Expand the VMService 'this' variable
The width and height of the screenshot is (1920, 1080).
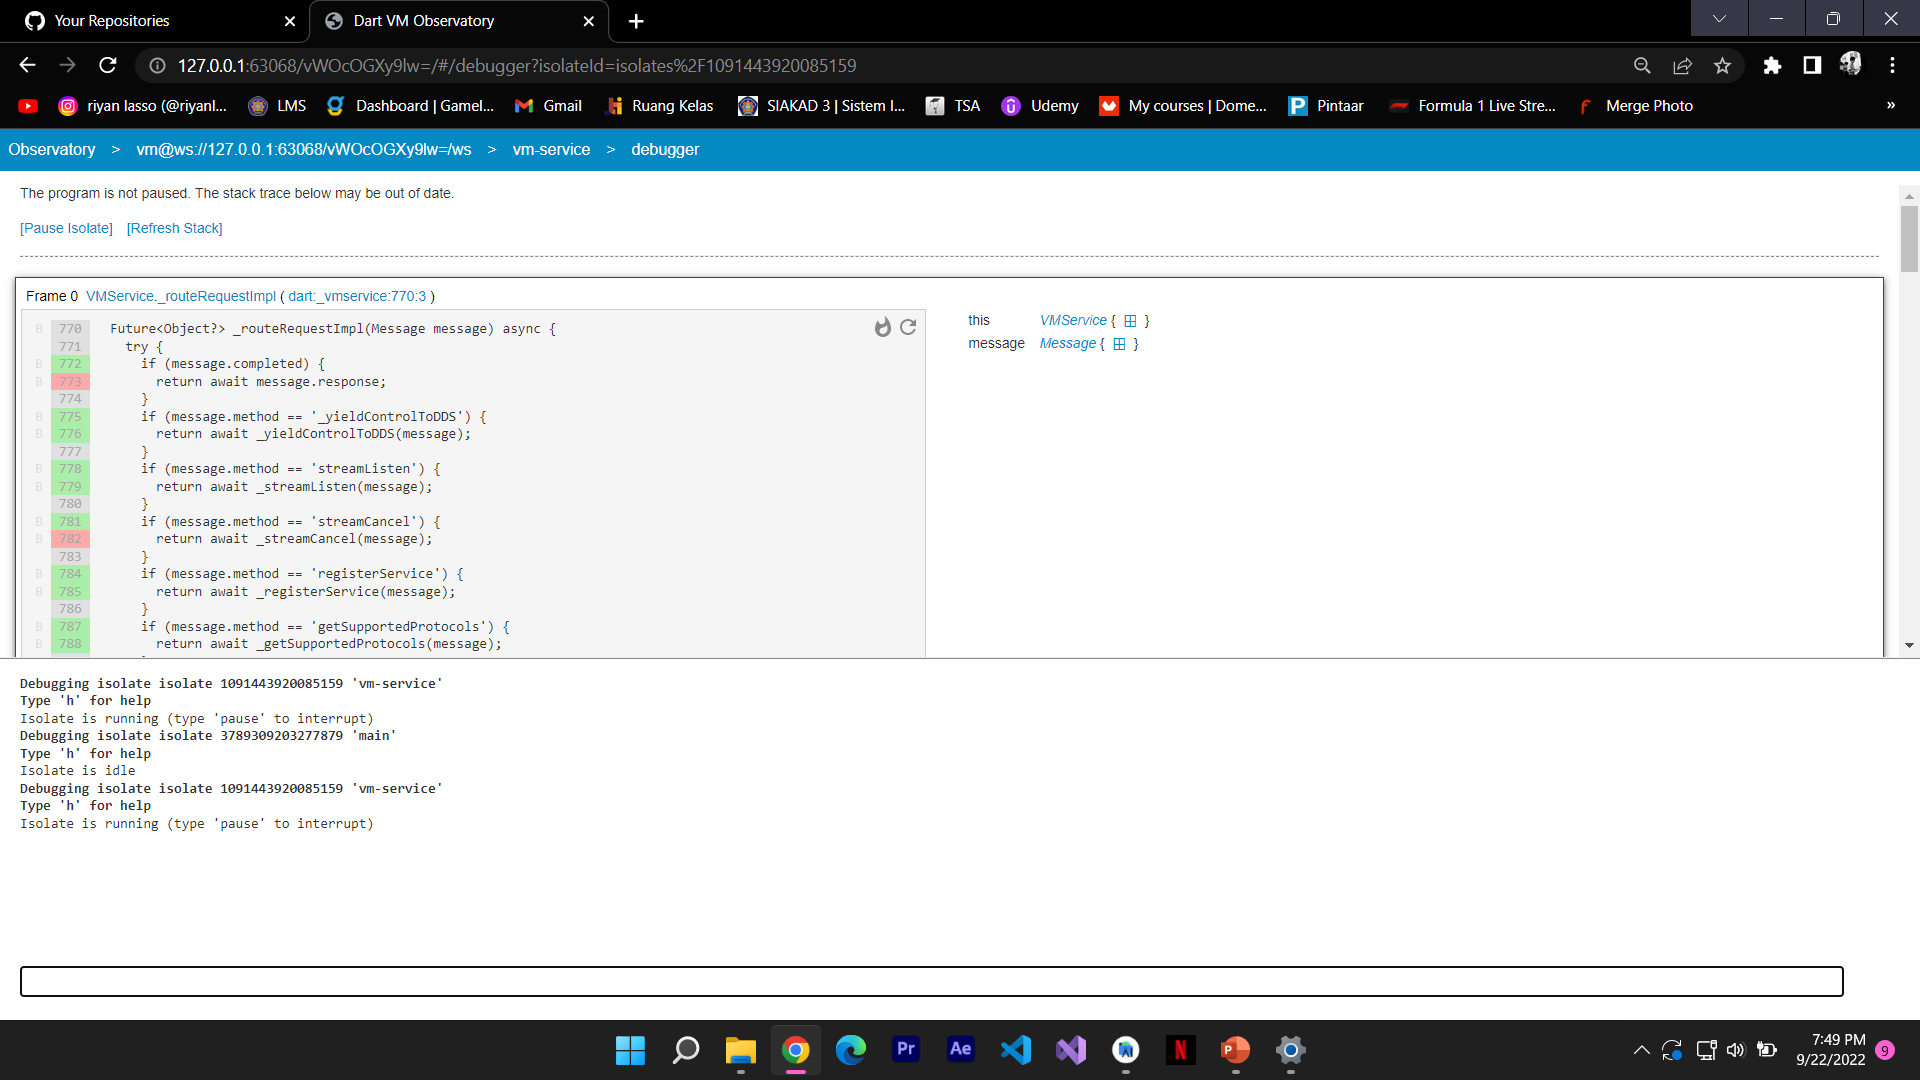[x=1130, y=321]
